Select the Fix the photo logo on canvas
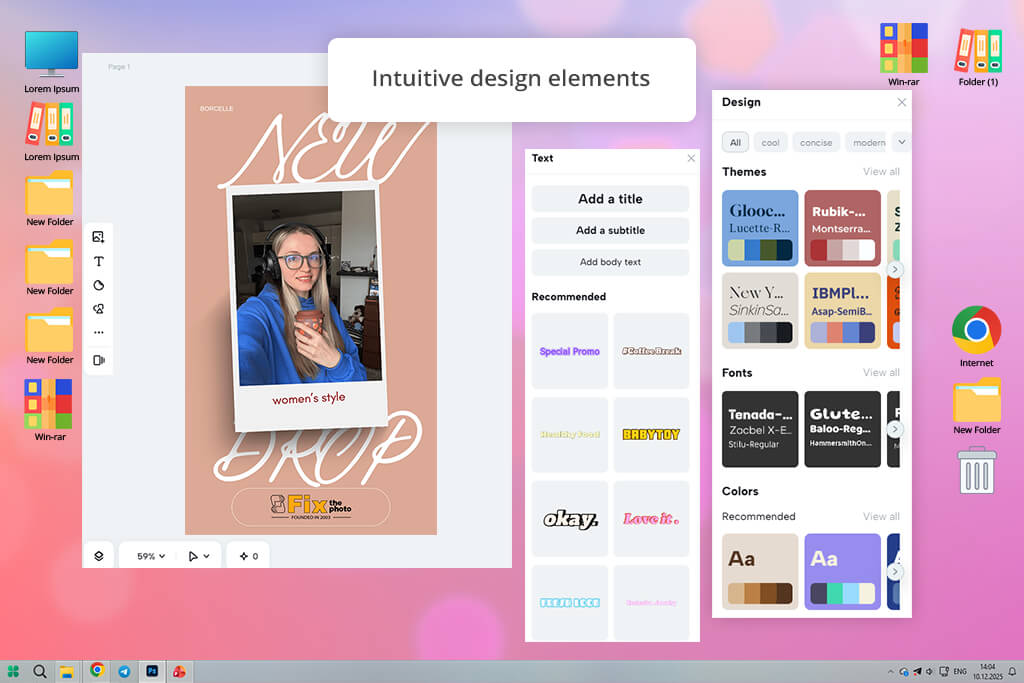Image resolution: width=1024 pixels, height=683 pixels. click(311, 507)
